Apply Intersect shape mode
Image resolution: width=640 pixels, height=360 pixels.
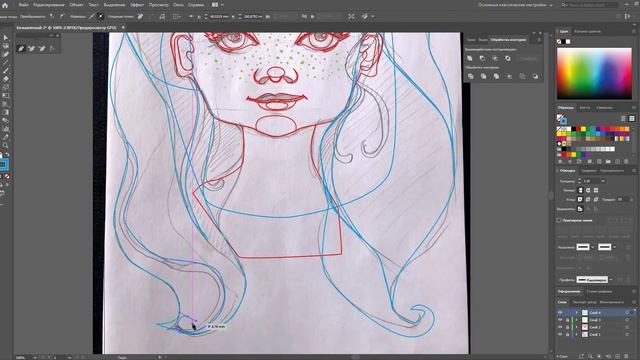tap(495, 58)
